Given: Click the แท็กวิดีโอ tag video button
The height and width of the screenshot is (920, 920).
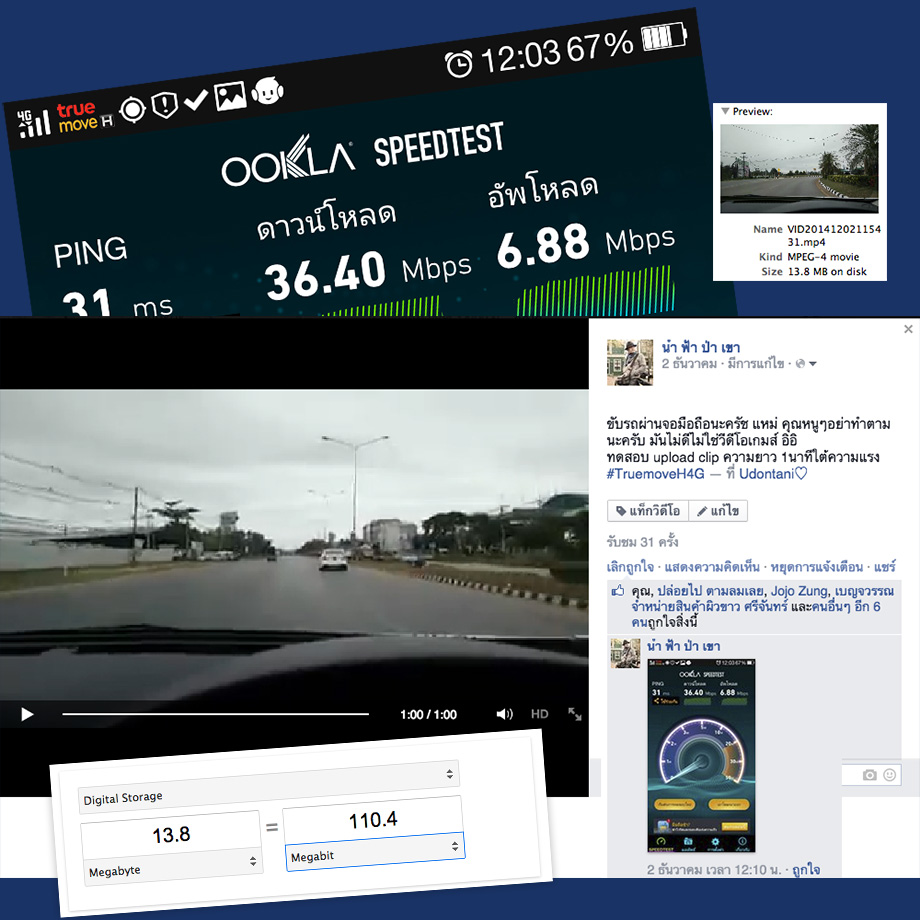Looking at the screenshot, I should pyautogui.click(x=648, y=511).
